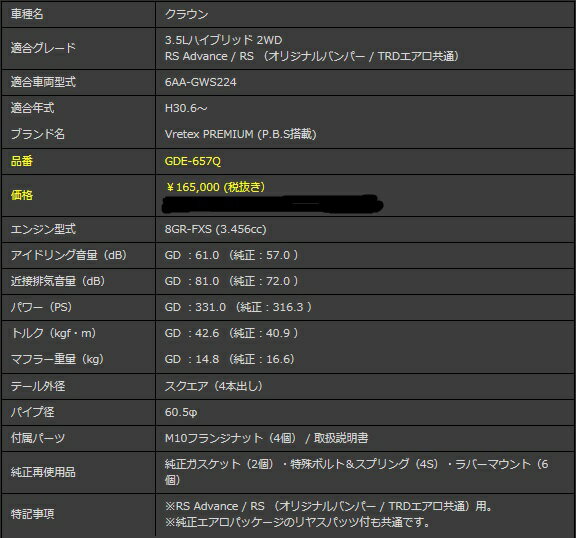Image resolution: width=576 pixels, height=538 pixels.
Task: Select the 'トルク (kgf・m)' label
Action: [x=54, y=333]
